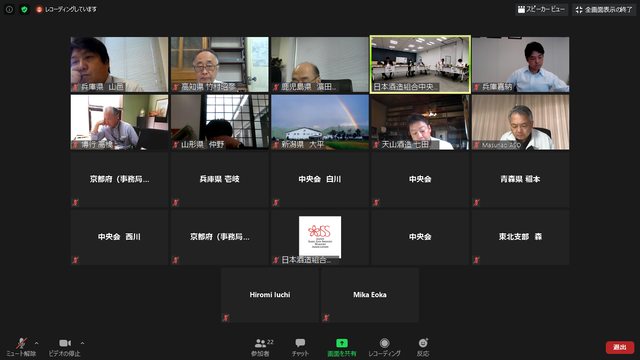Click muted mic icon on Hiromi Iuchi tile

pos(226,318)
